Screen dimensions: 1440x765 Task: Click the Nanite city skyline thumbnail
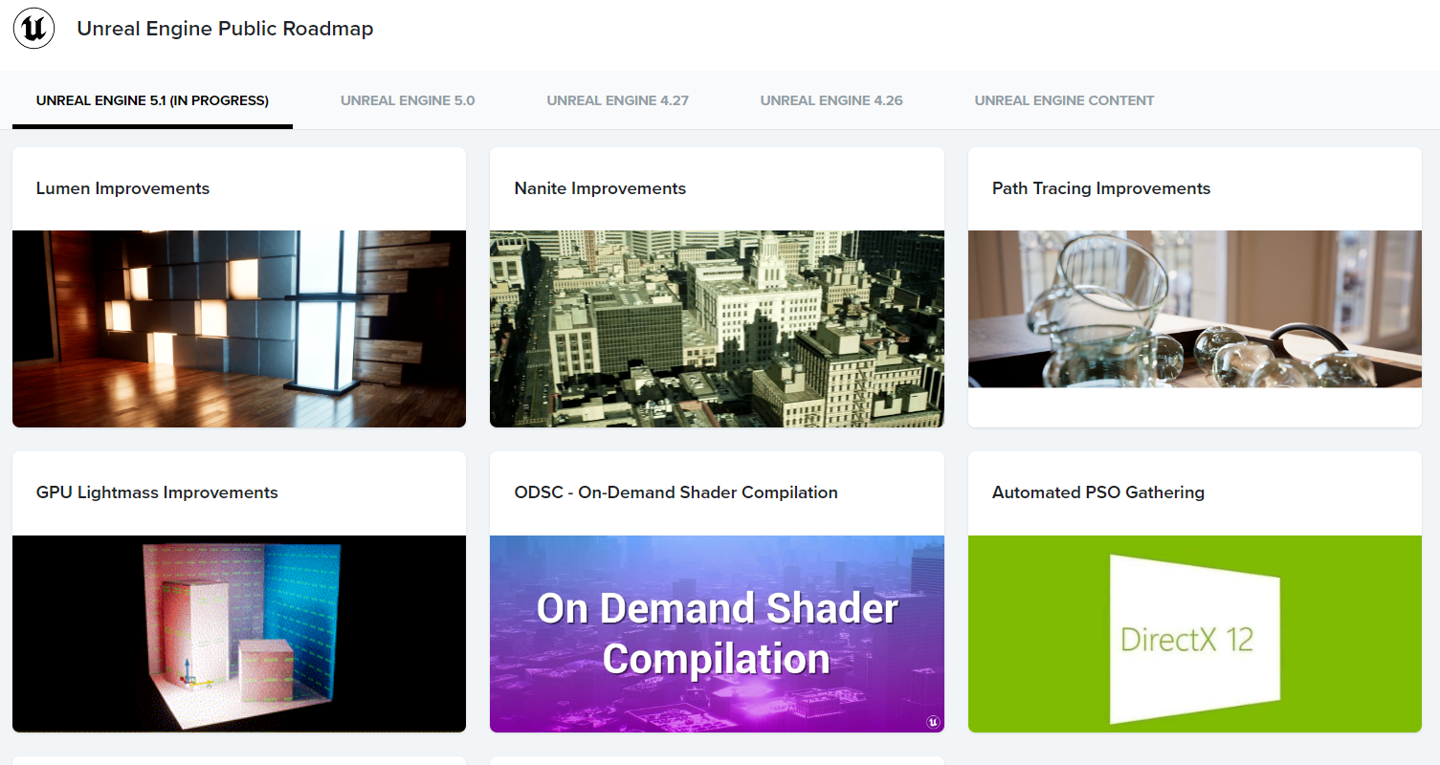[x=717, y=329]
